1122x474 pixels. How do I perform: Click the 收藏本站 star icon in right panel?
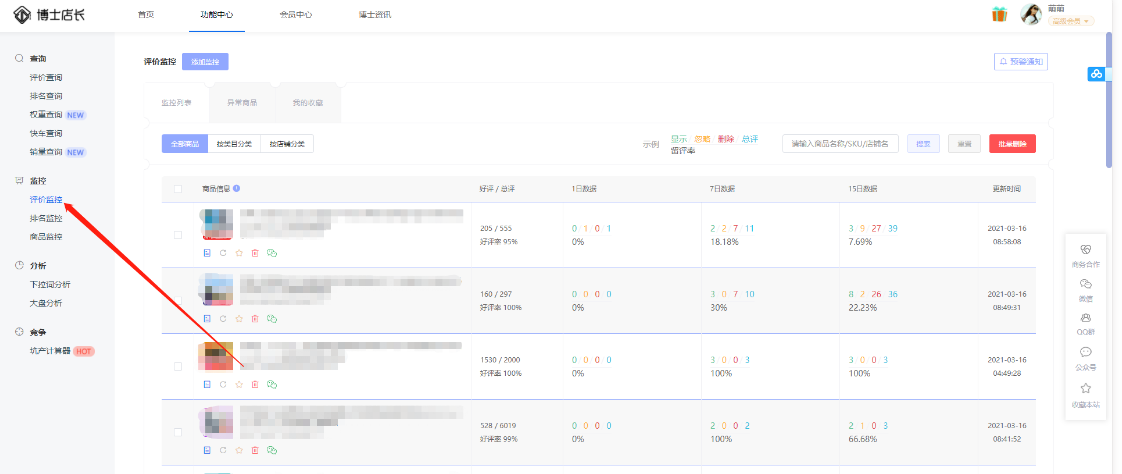tap(1085, 391)
